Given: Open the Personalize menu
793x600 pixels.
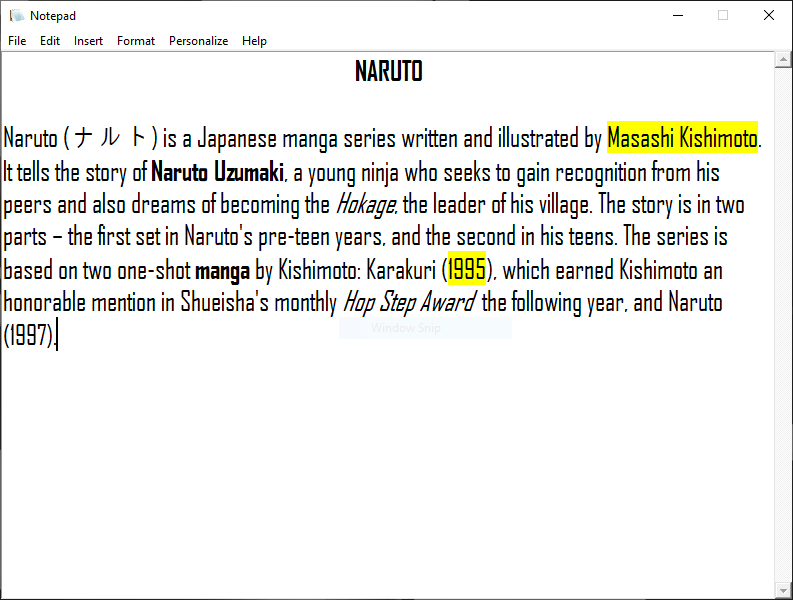Looking at the screenshot, I should coord(198,41).
